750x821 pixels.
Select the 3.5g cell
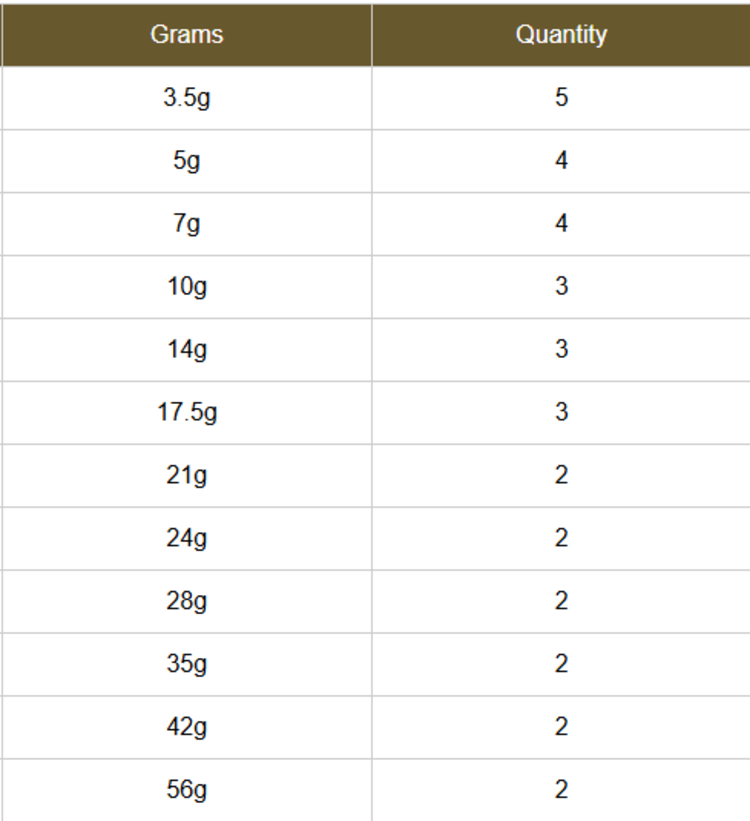click(x=187, y=98)
